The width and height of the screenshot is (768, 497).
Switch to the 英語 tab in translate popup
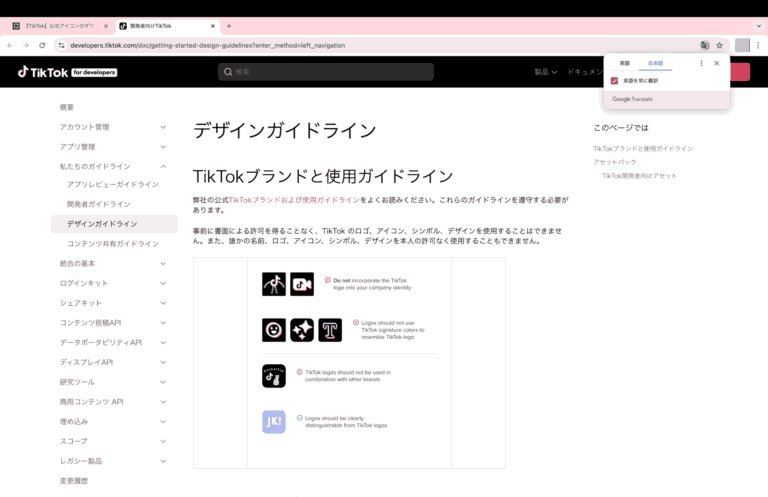pos(624,63)
